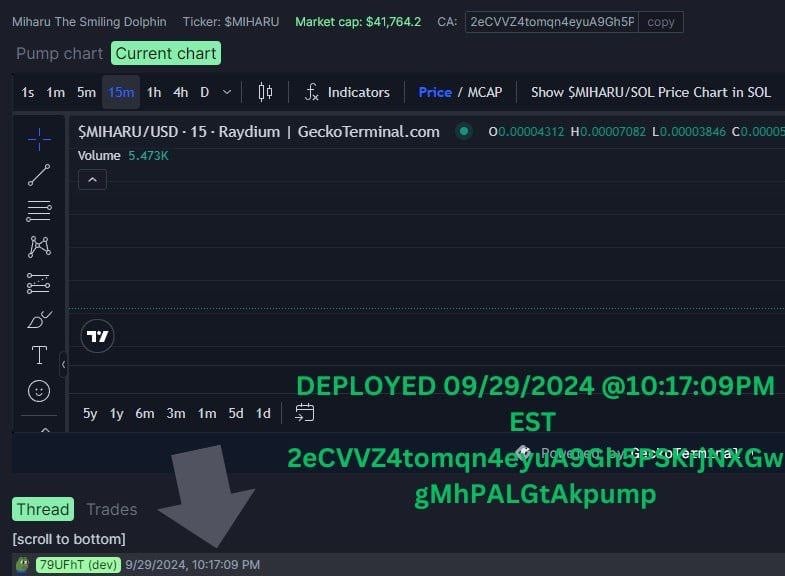Set timeframe to 1h
The image size is (785, 576).
click(x=154, y=93)
